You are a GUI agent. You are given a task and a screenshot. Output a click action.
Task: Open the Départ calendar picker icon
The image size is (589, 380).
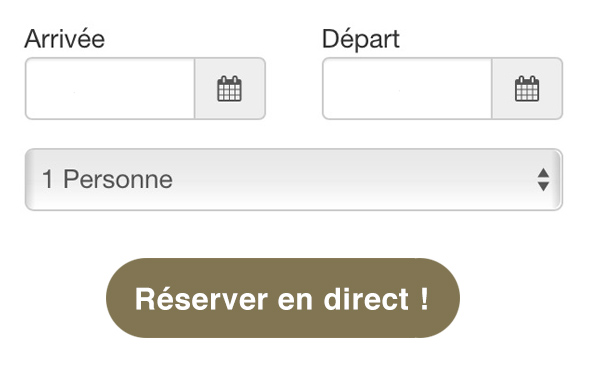[x=527, y=89]
